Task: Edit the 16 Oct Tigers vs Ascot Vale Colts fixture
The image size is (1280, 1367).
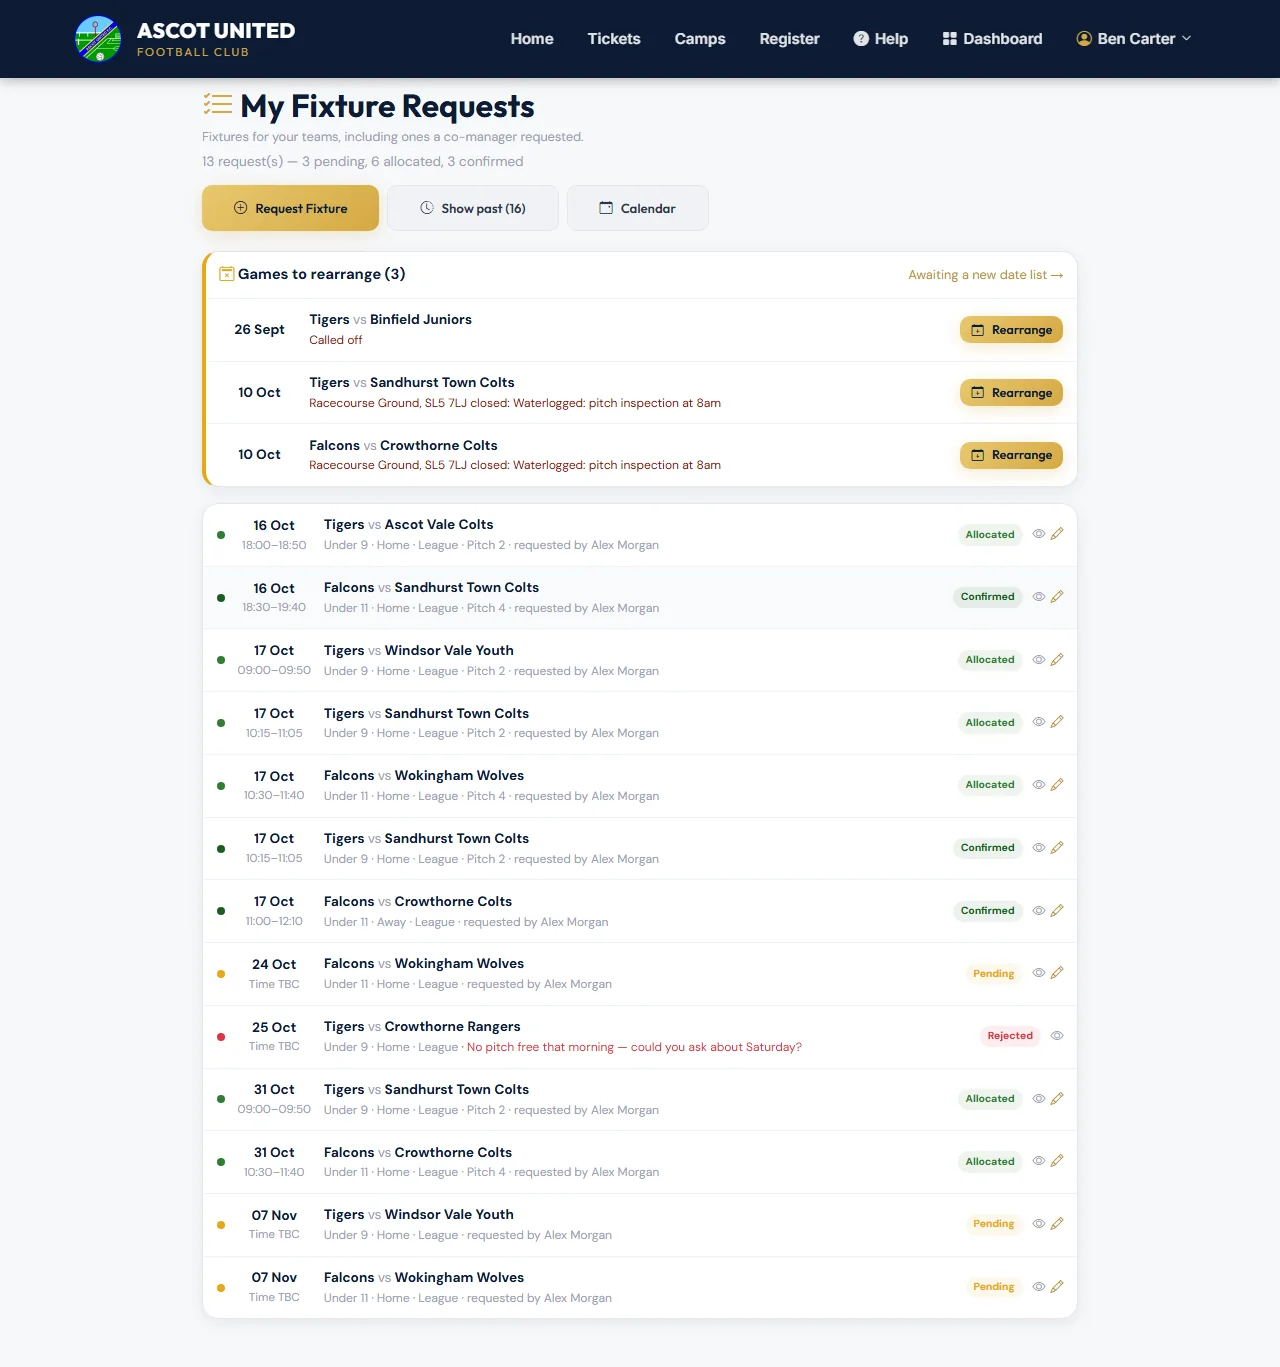Action: point(1057,534)
